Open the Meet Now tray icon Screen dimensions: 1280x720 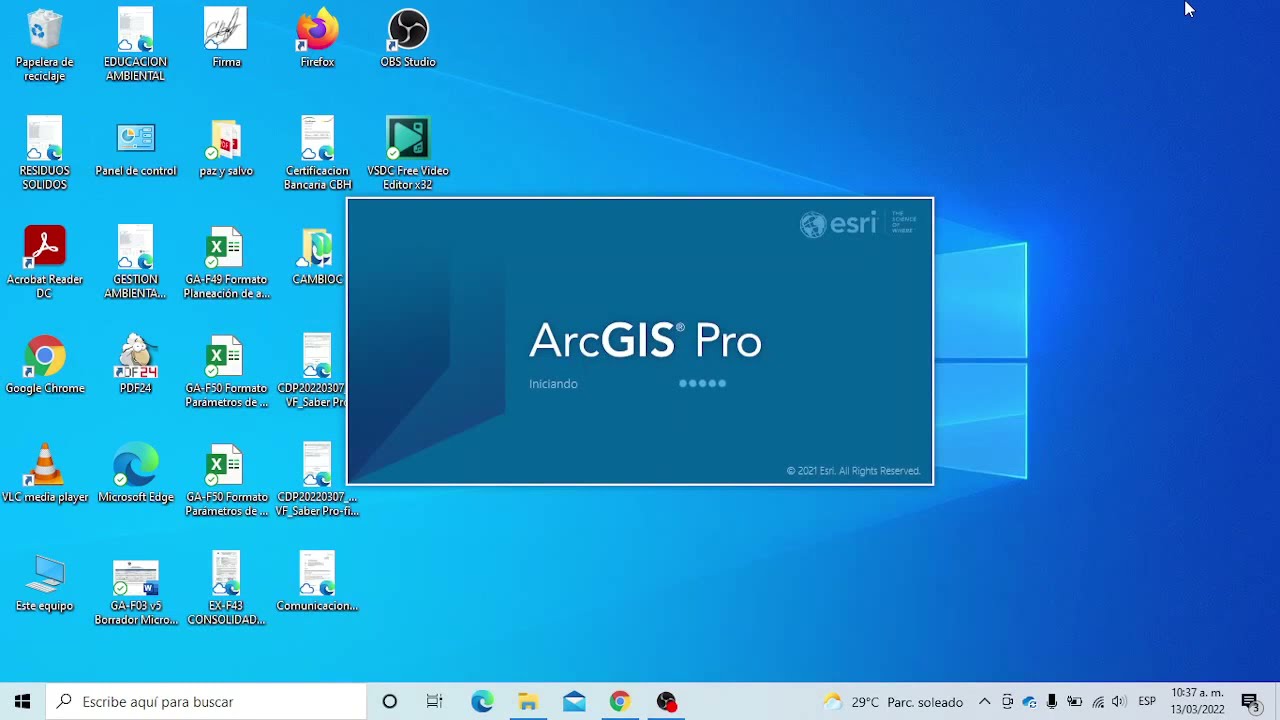[1007, 702]
